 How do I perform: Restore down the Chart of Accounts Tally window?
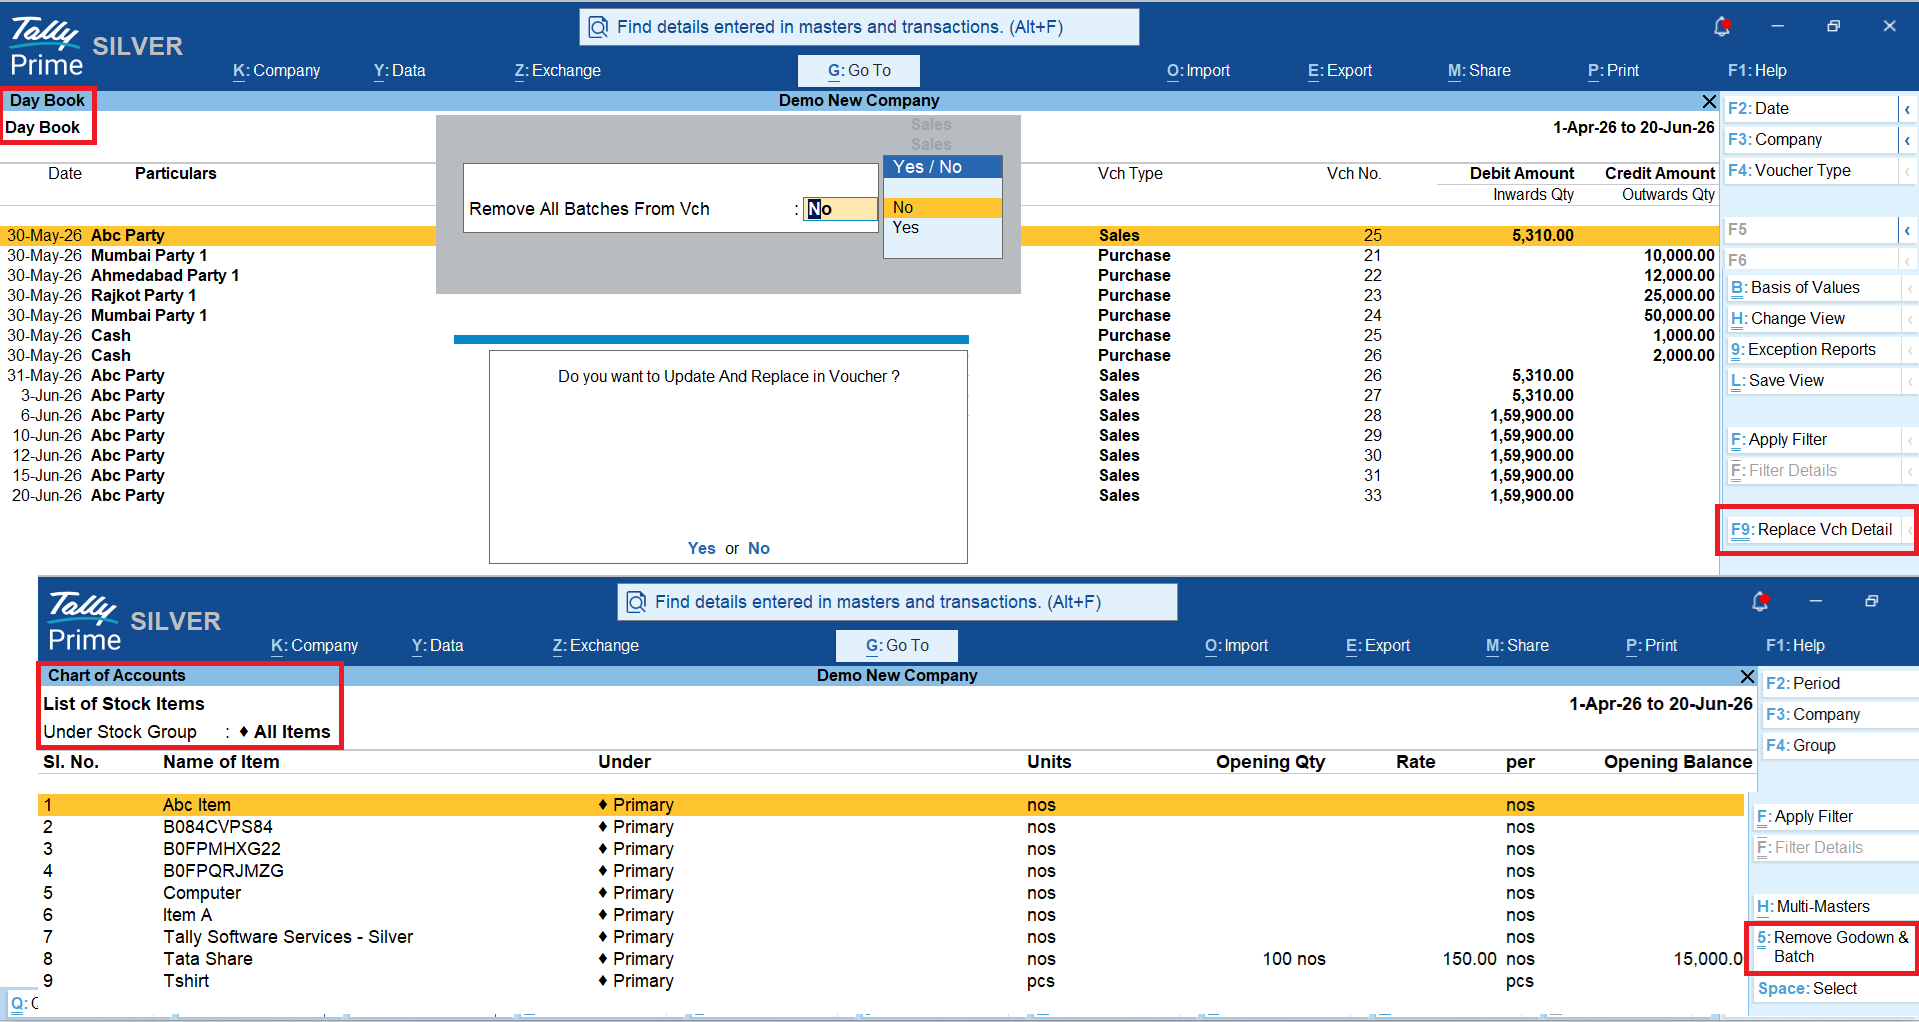(1871, 601)
